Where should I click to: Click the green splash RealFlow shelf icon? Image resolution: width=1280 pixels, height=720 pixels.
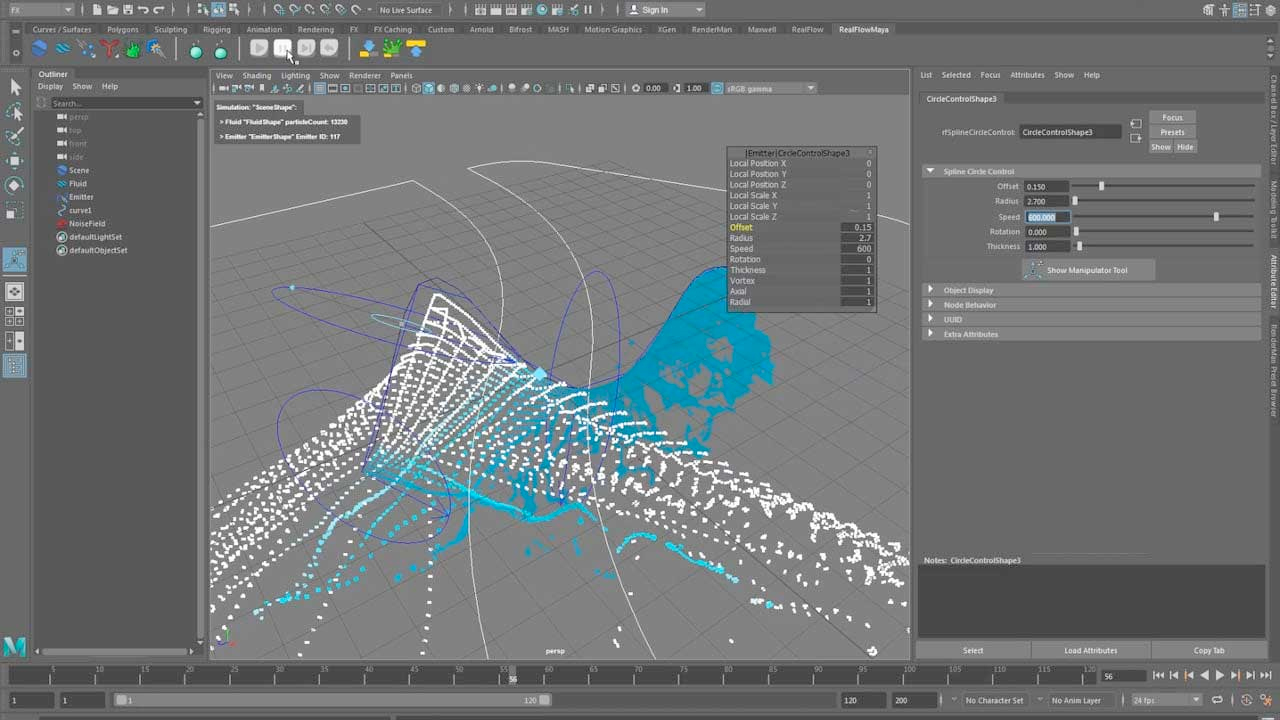click(x=133, y=48)
